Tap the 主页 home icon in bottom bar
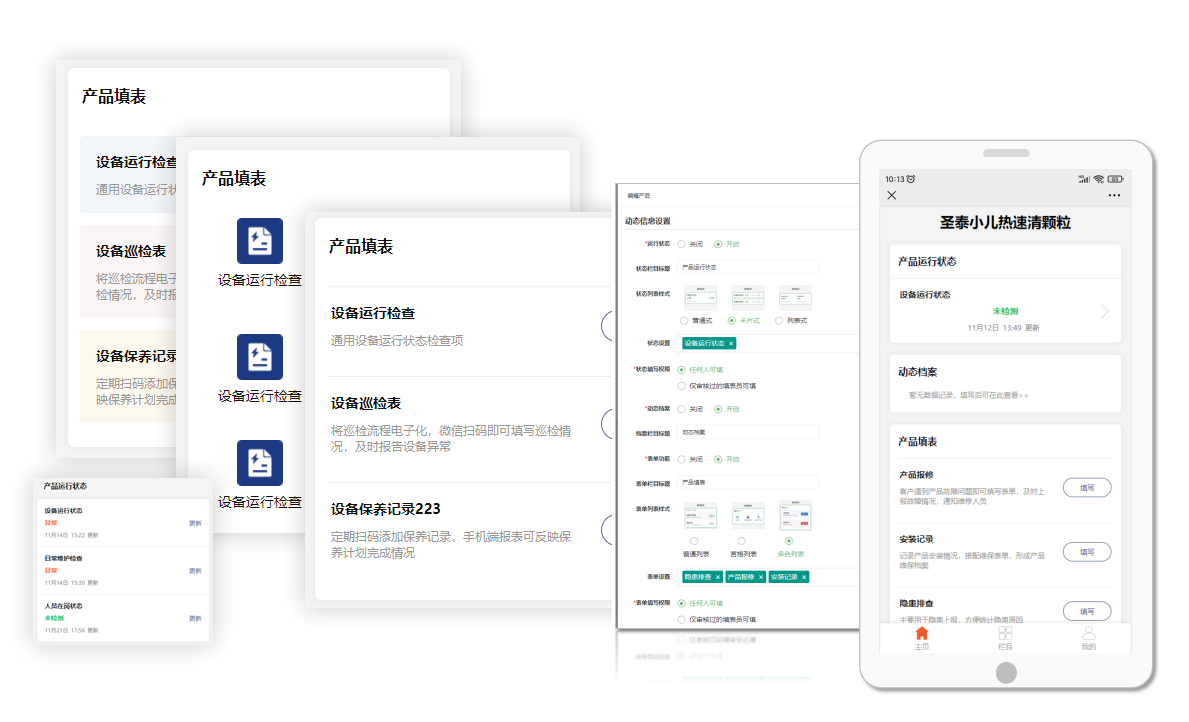This screenshot has width=1189, height=722. [x=921, y=634]
